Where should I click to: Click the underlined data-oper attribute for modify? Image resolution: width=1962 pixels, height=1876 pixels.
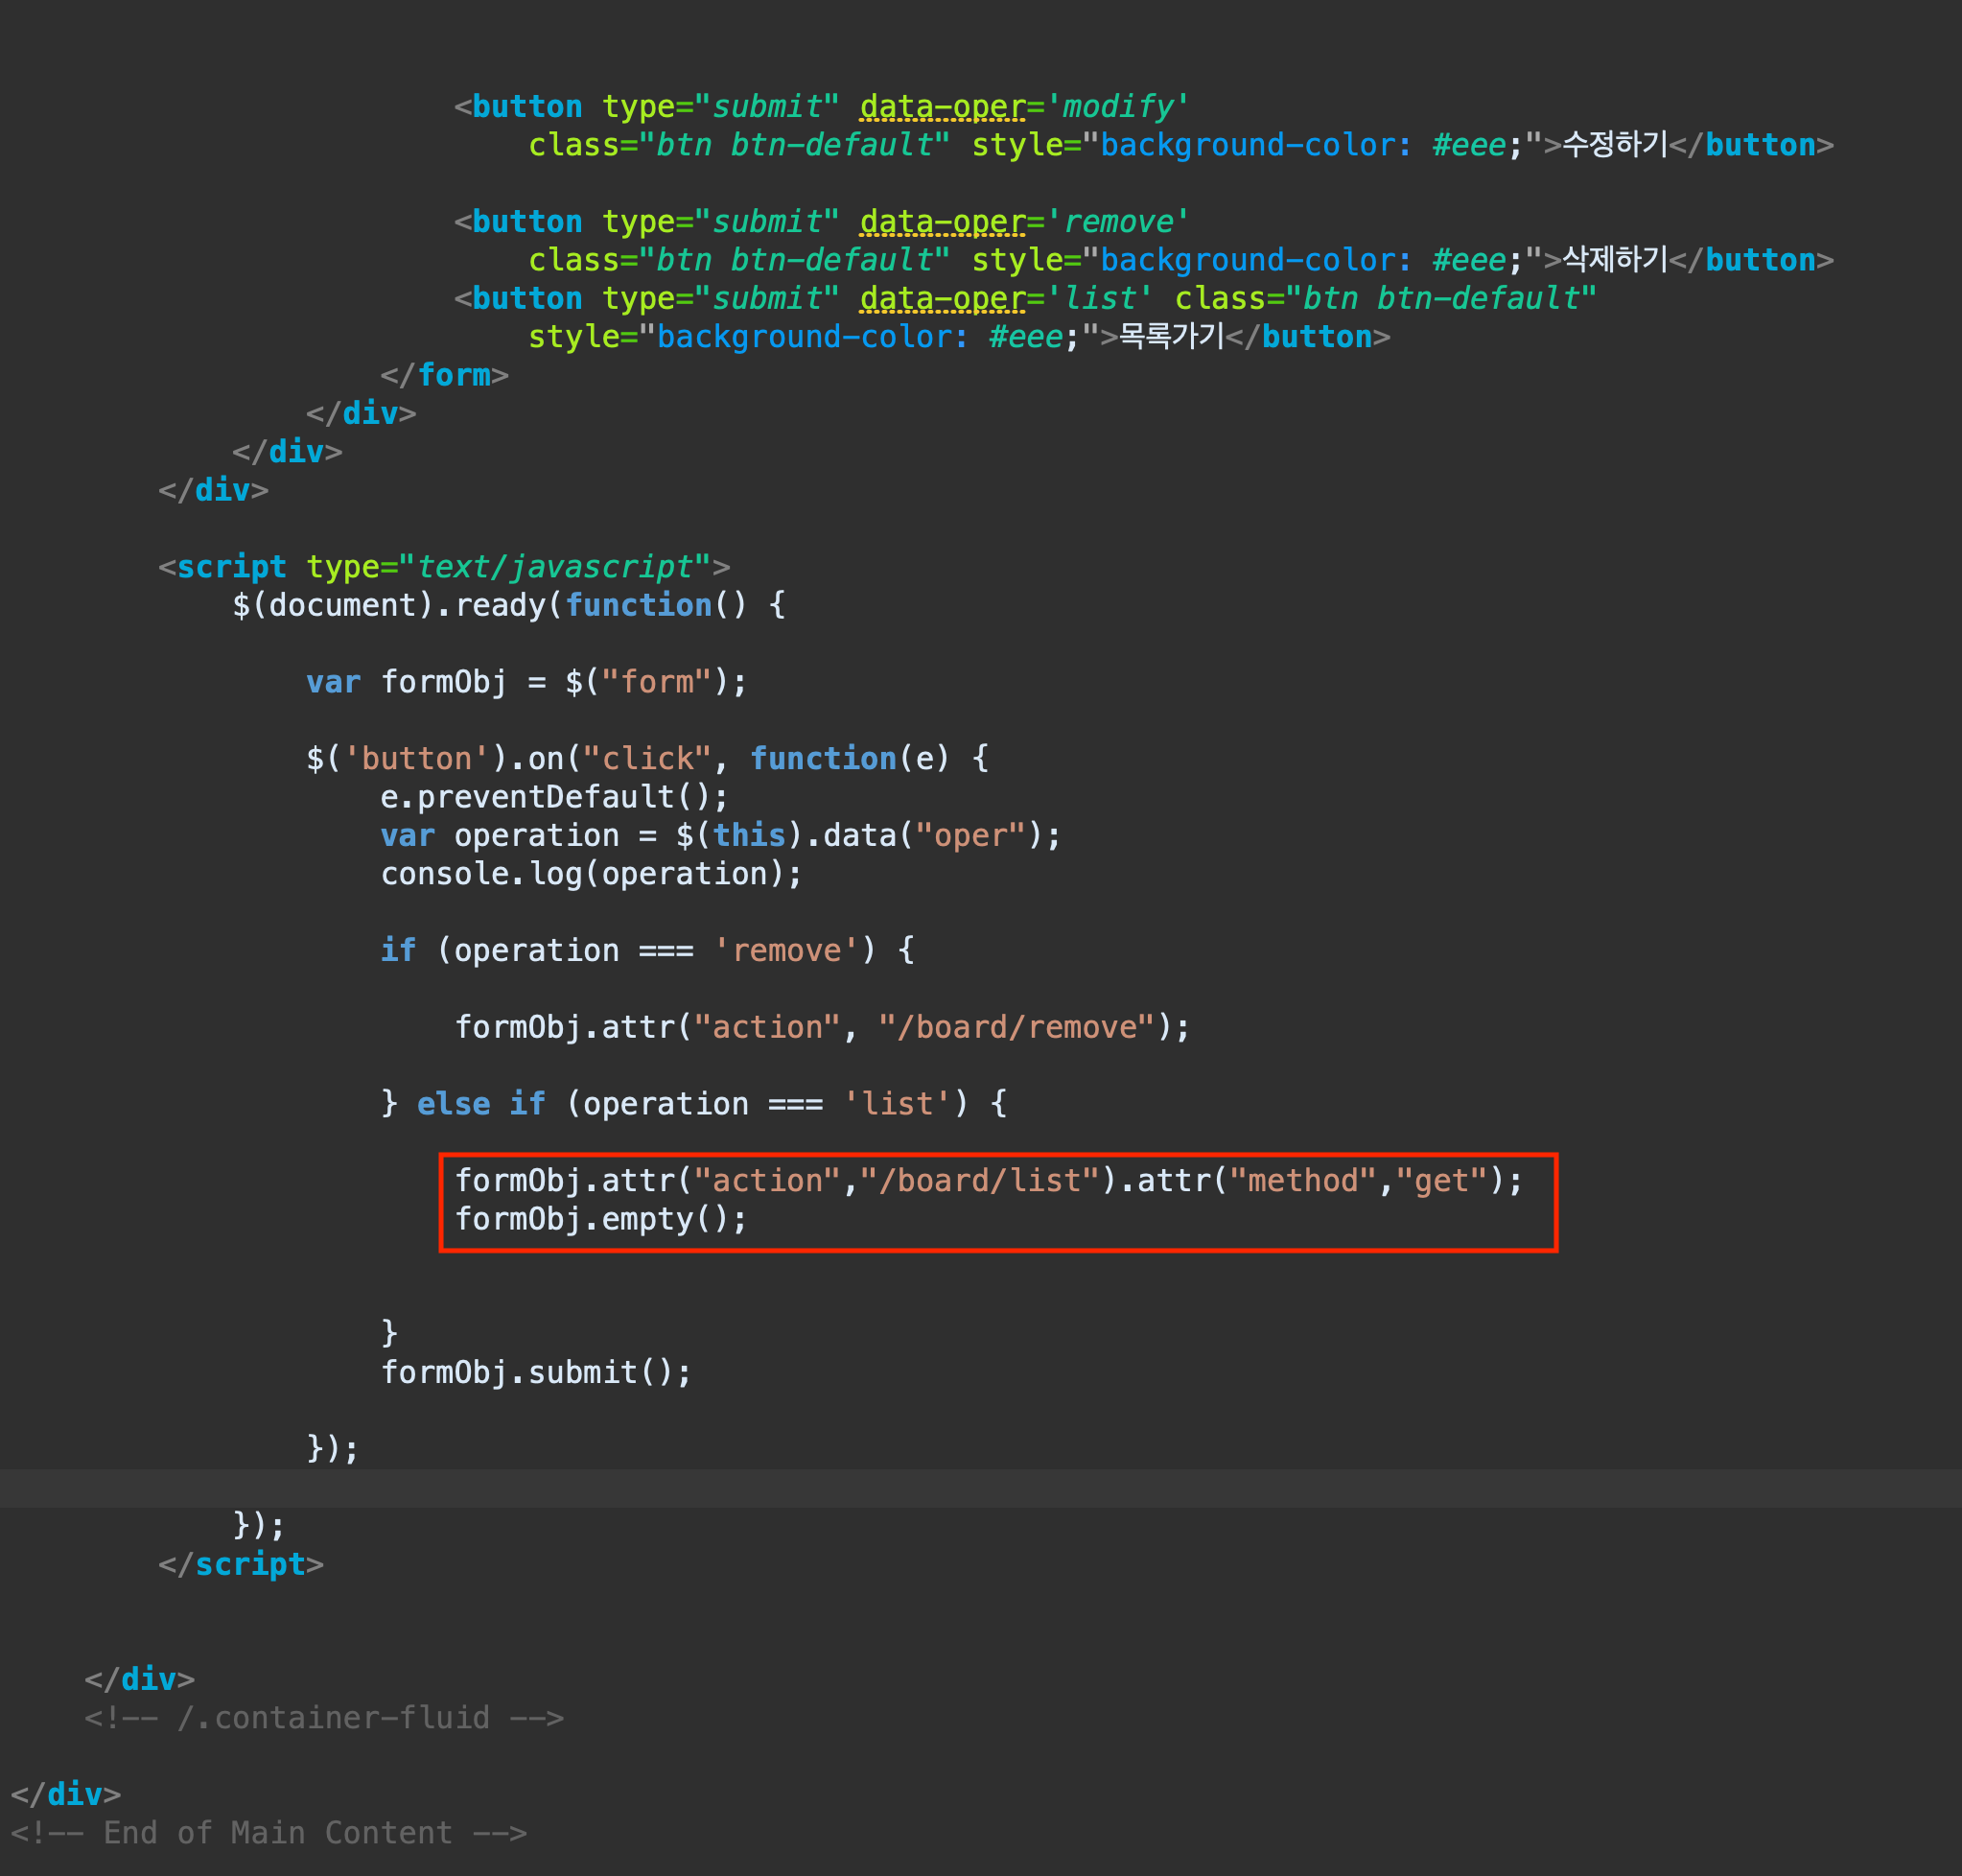(943, 107)
